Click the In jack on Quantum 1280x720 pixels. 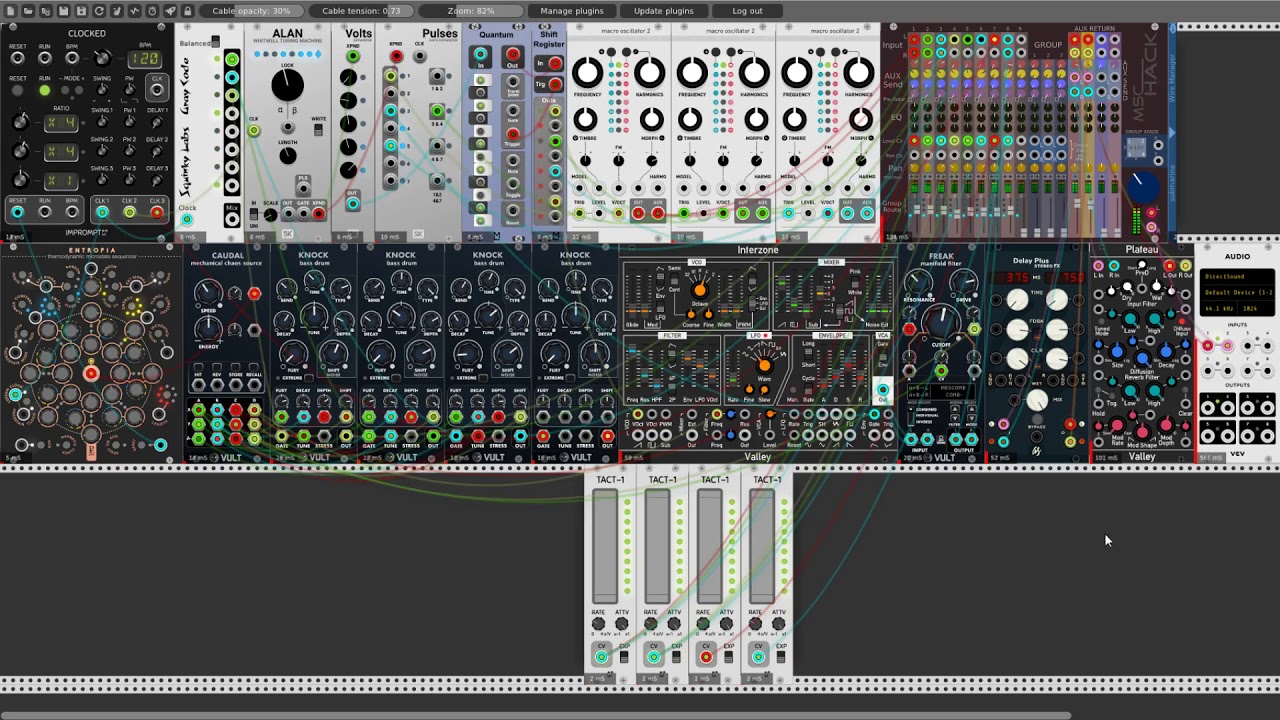(x=481, y=54)
